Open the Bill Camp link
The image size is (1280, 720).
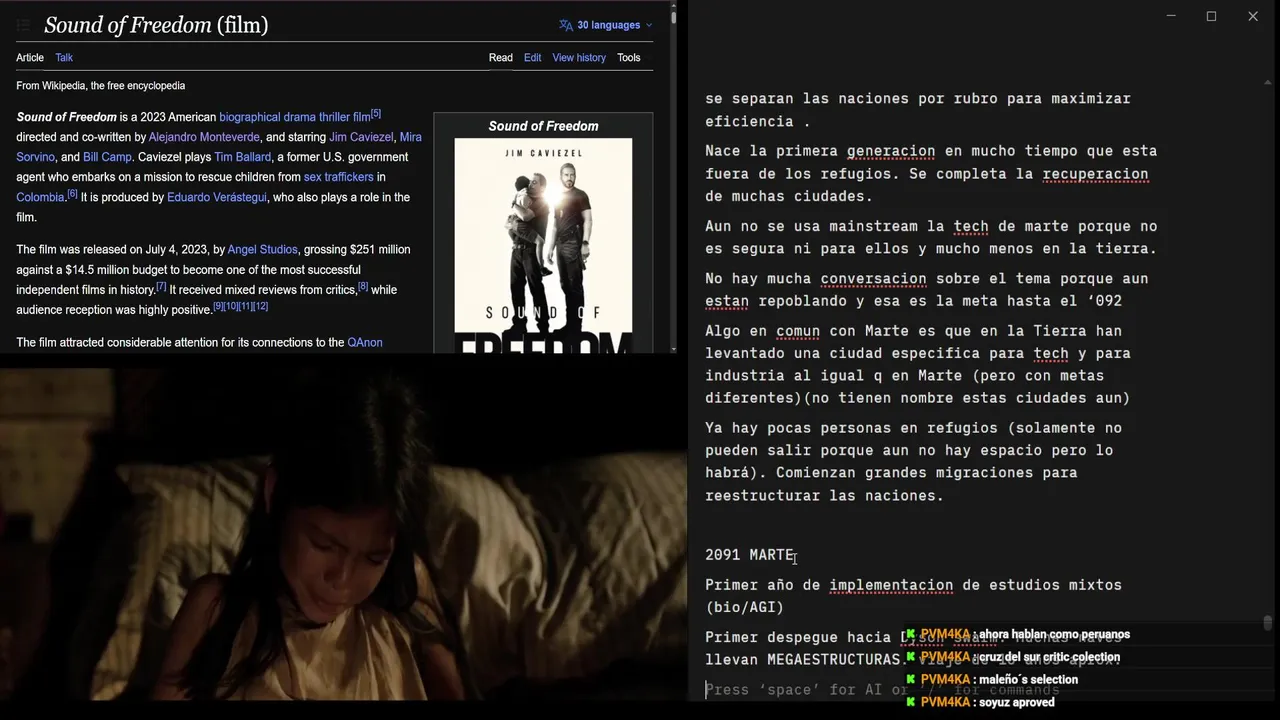(107, 157)
